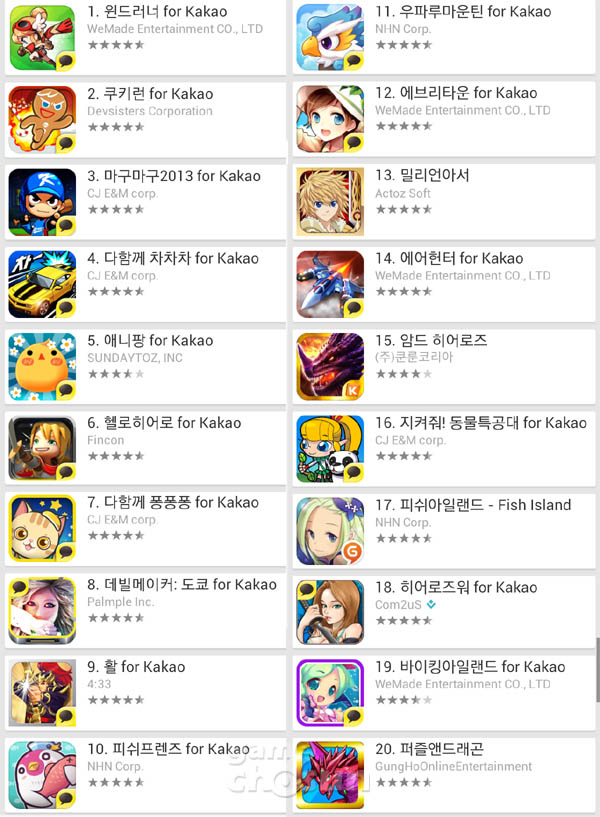Open the 피쉬아일랜드 - Fish Island entry
The image size is (600, 817).
[x=444, y=531]
